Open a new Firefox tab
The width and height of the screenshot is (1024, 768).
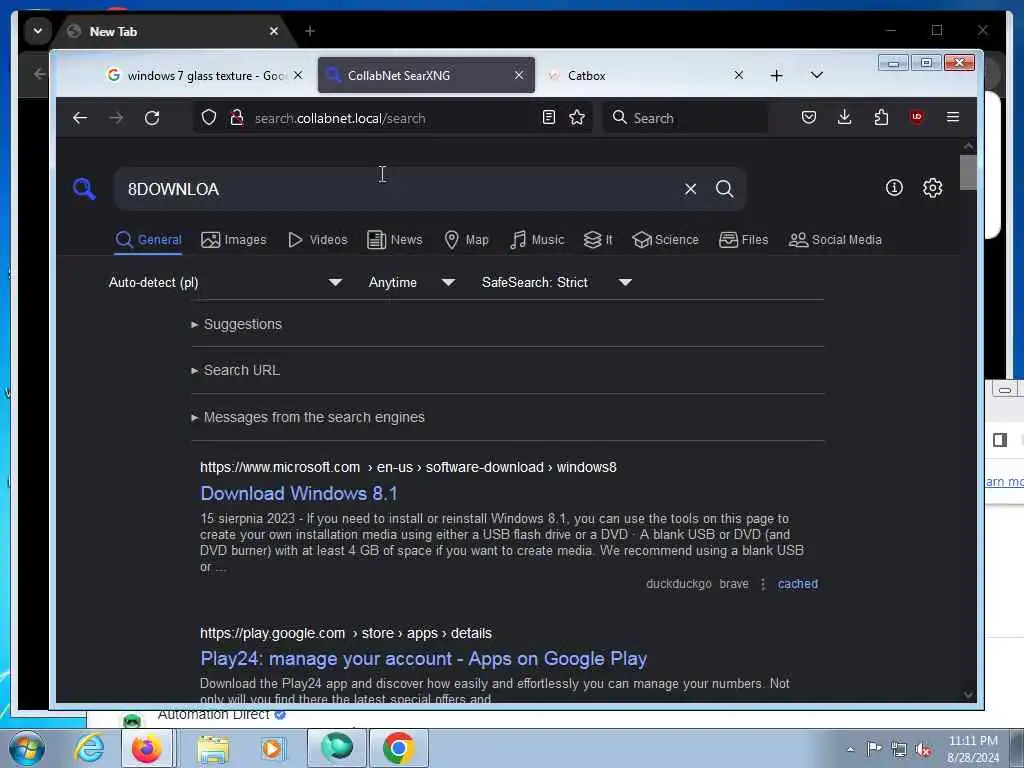click(x=776, y=76)
